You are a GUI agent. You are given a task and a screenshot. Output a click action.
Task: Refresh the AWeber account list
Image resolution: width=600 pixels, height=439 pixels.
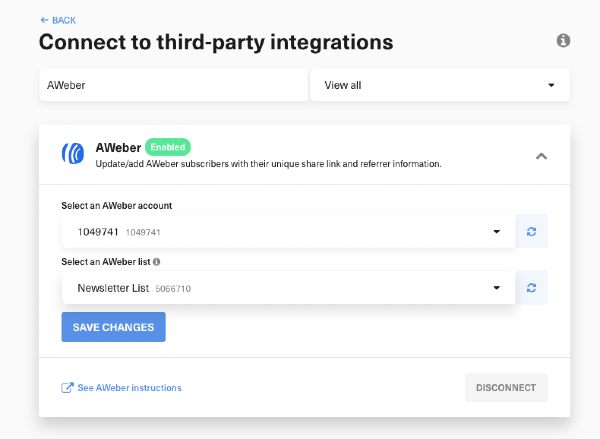point(531,232)
